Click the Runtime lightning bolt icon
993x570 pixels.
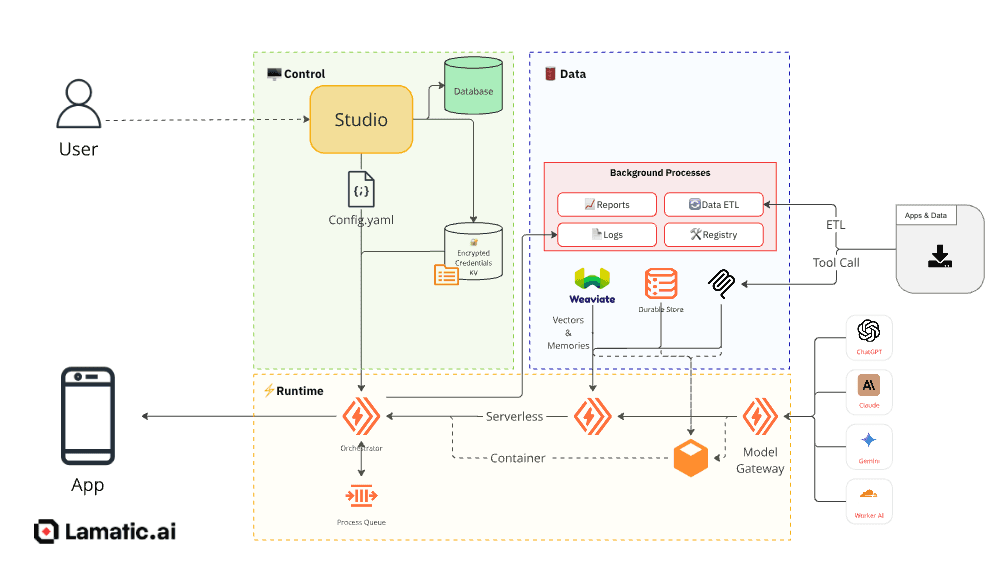(269, 390)
